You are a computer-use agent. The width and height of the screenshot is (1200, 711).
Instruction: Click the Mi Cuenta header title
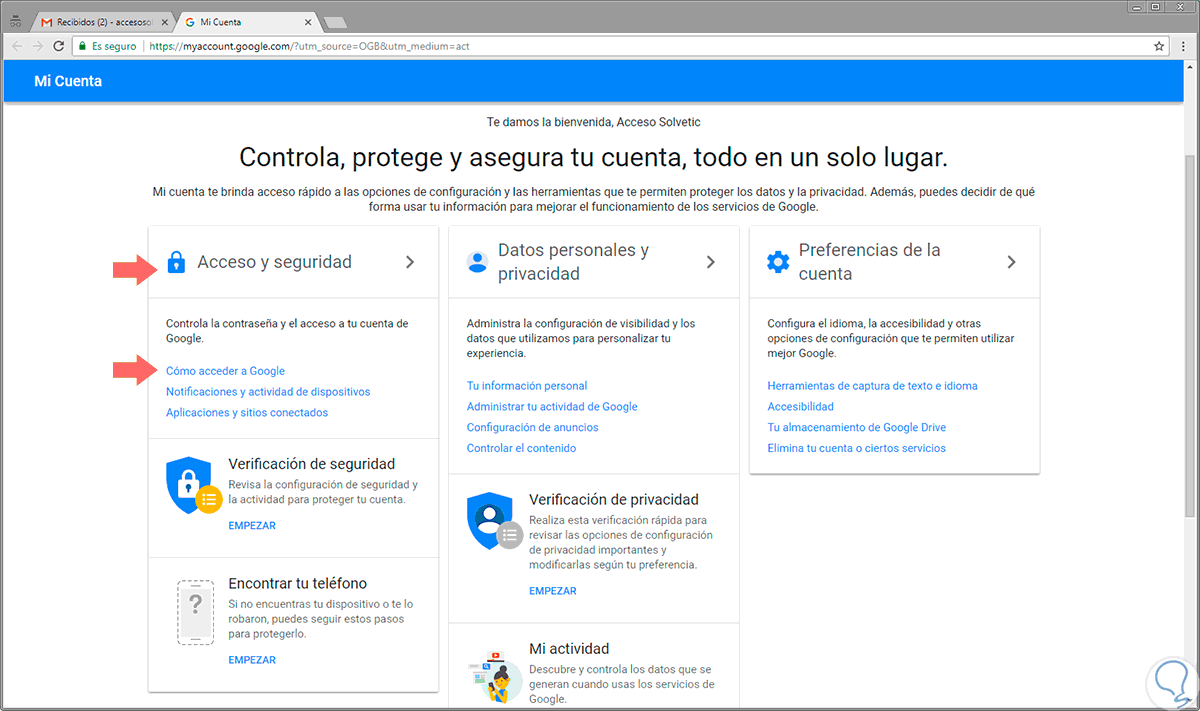[68, 82]
